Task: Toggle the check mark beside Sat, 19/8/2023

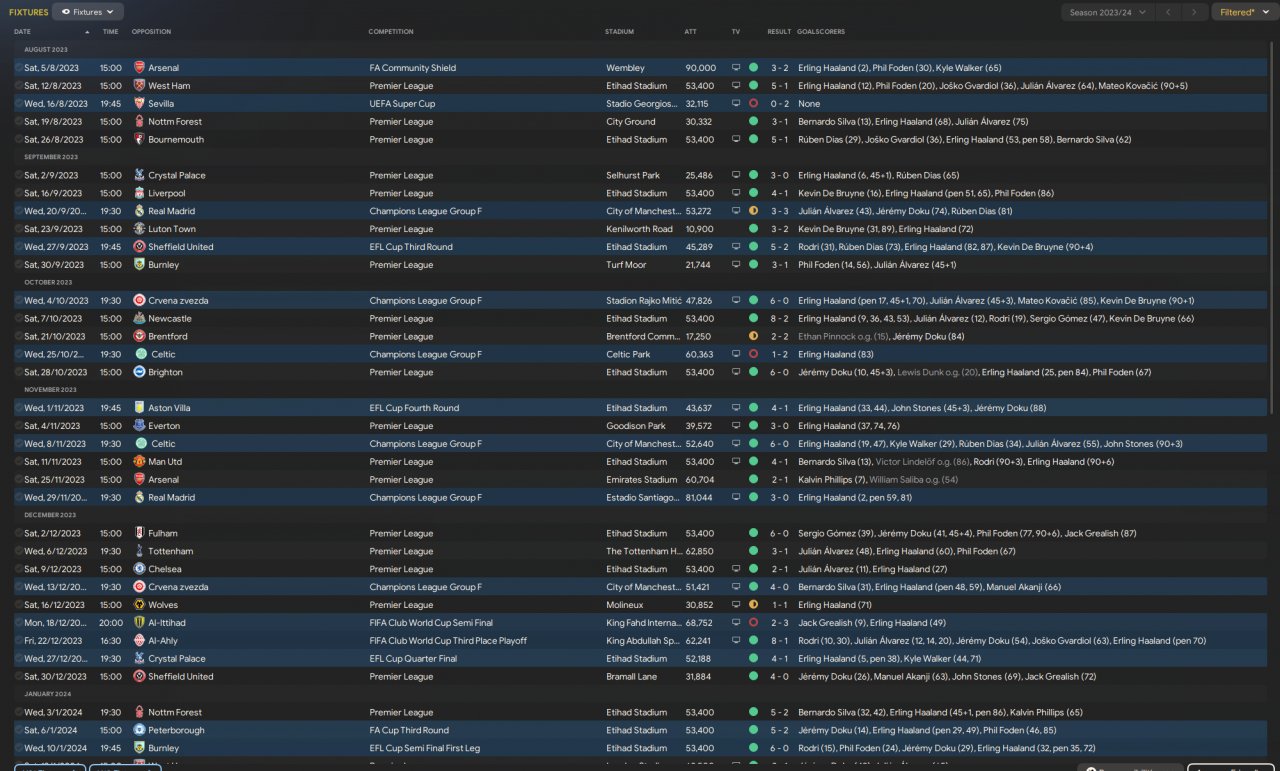Action: pyautogui.click(x=18, y=122)
